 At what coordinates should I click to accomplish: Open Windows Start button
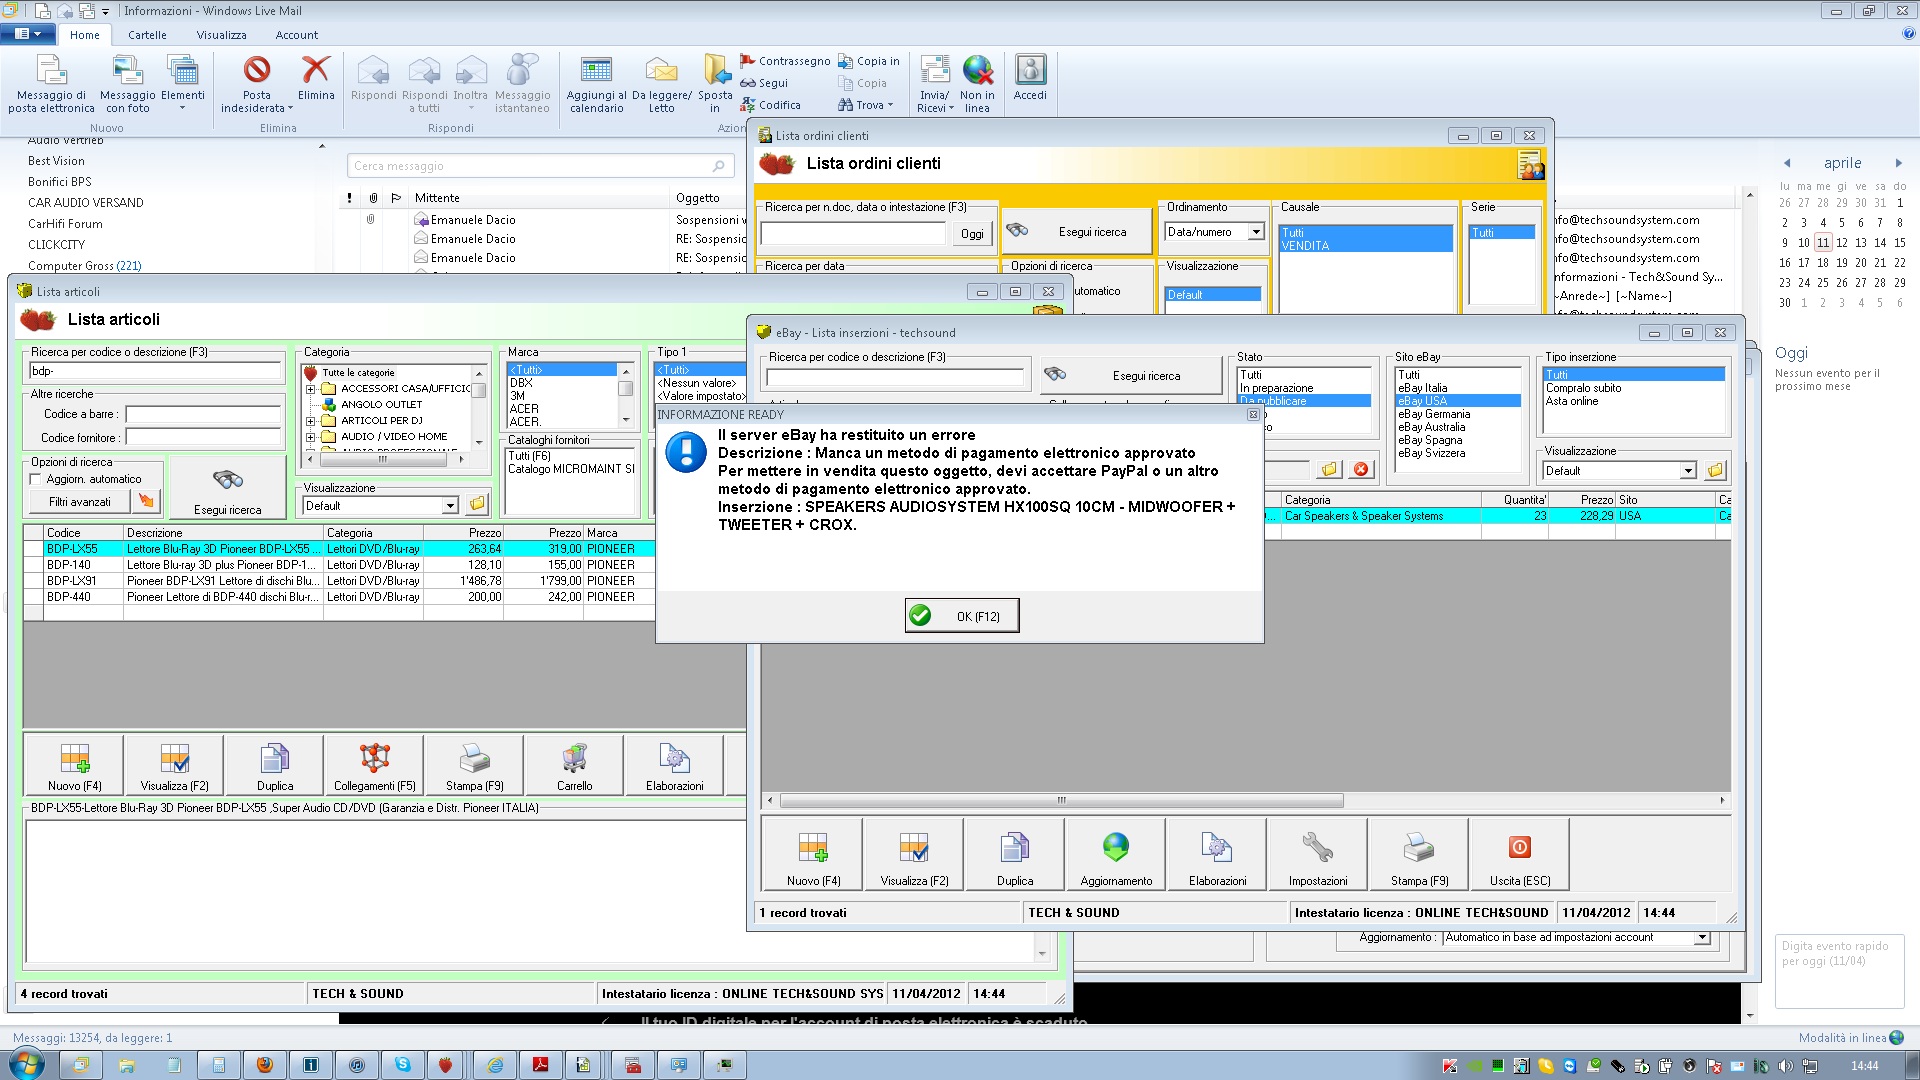(x=26, y=1064)
